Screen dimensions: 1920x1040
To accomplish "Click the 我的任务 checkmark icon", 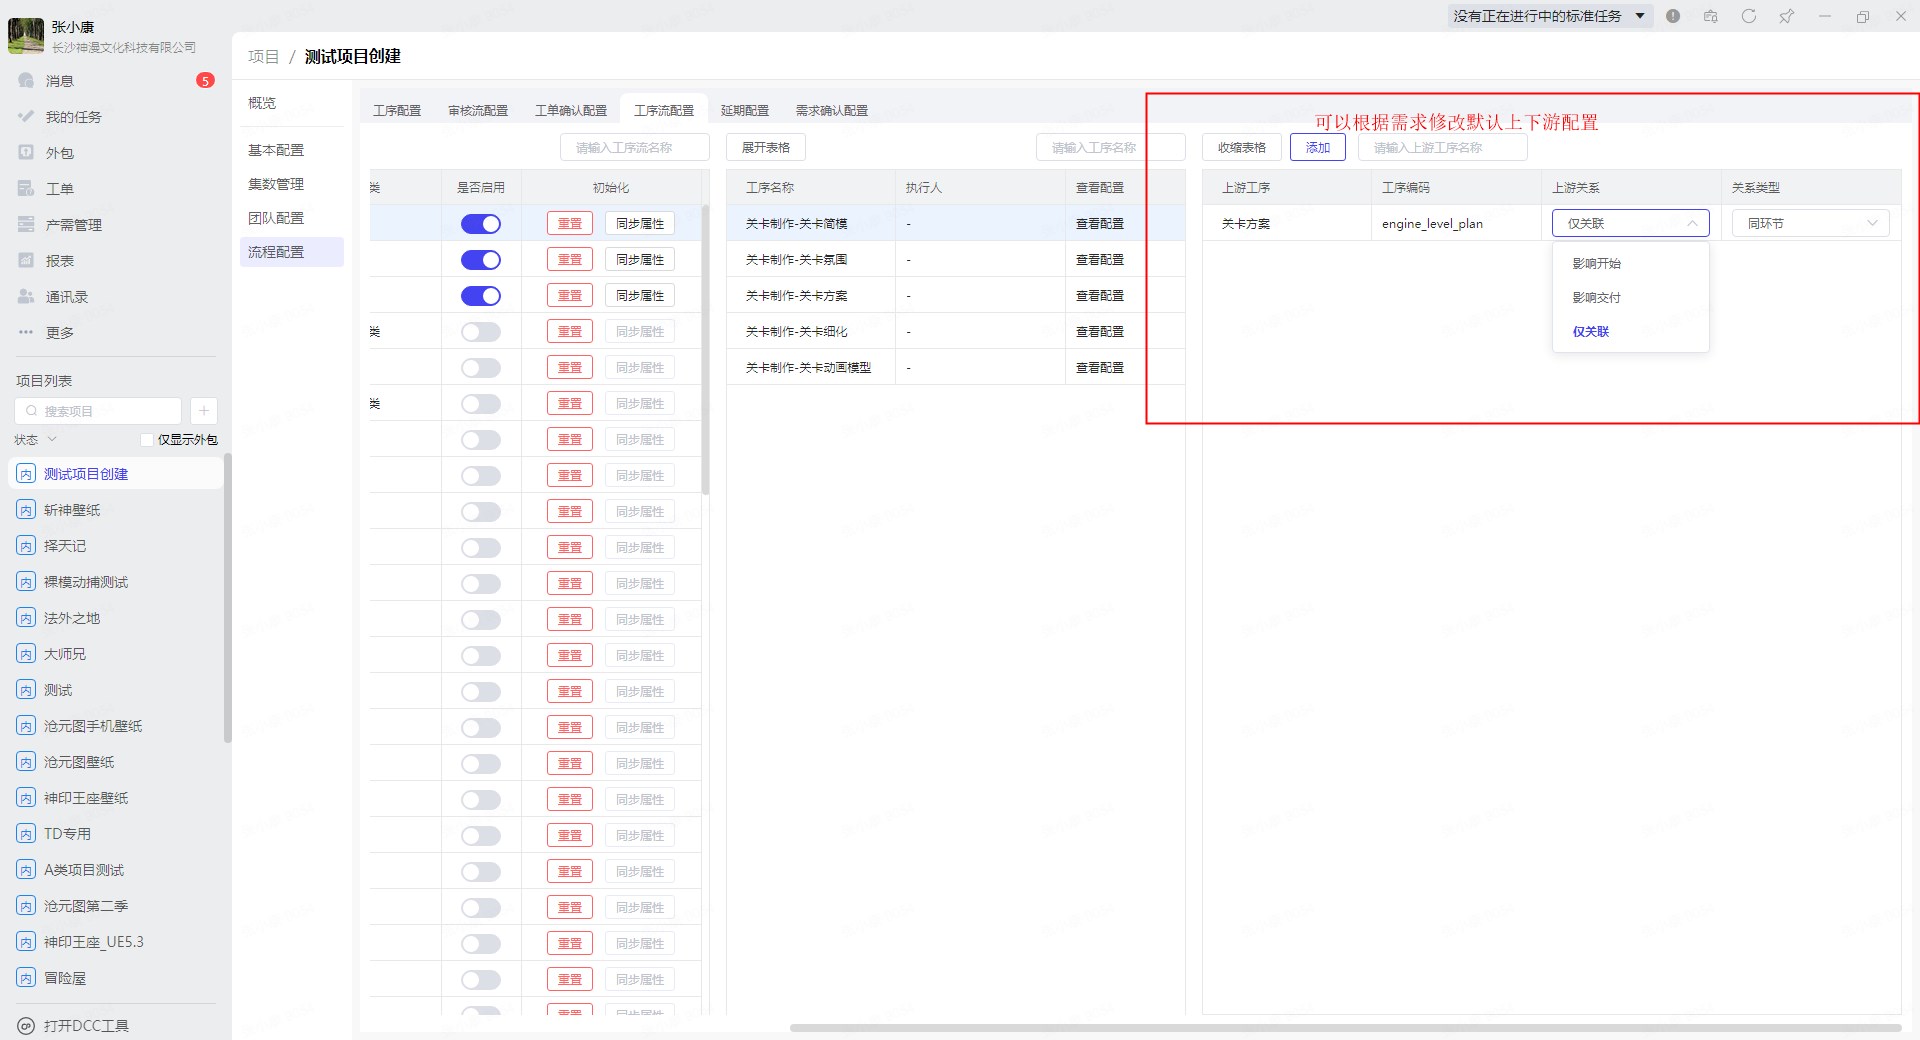I will 27,117.
